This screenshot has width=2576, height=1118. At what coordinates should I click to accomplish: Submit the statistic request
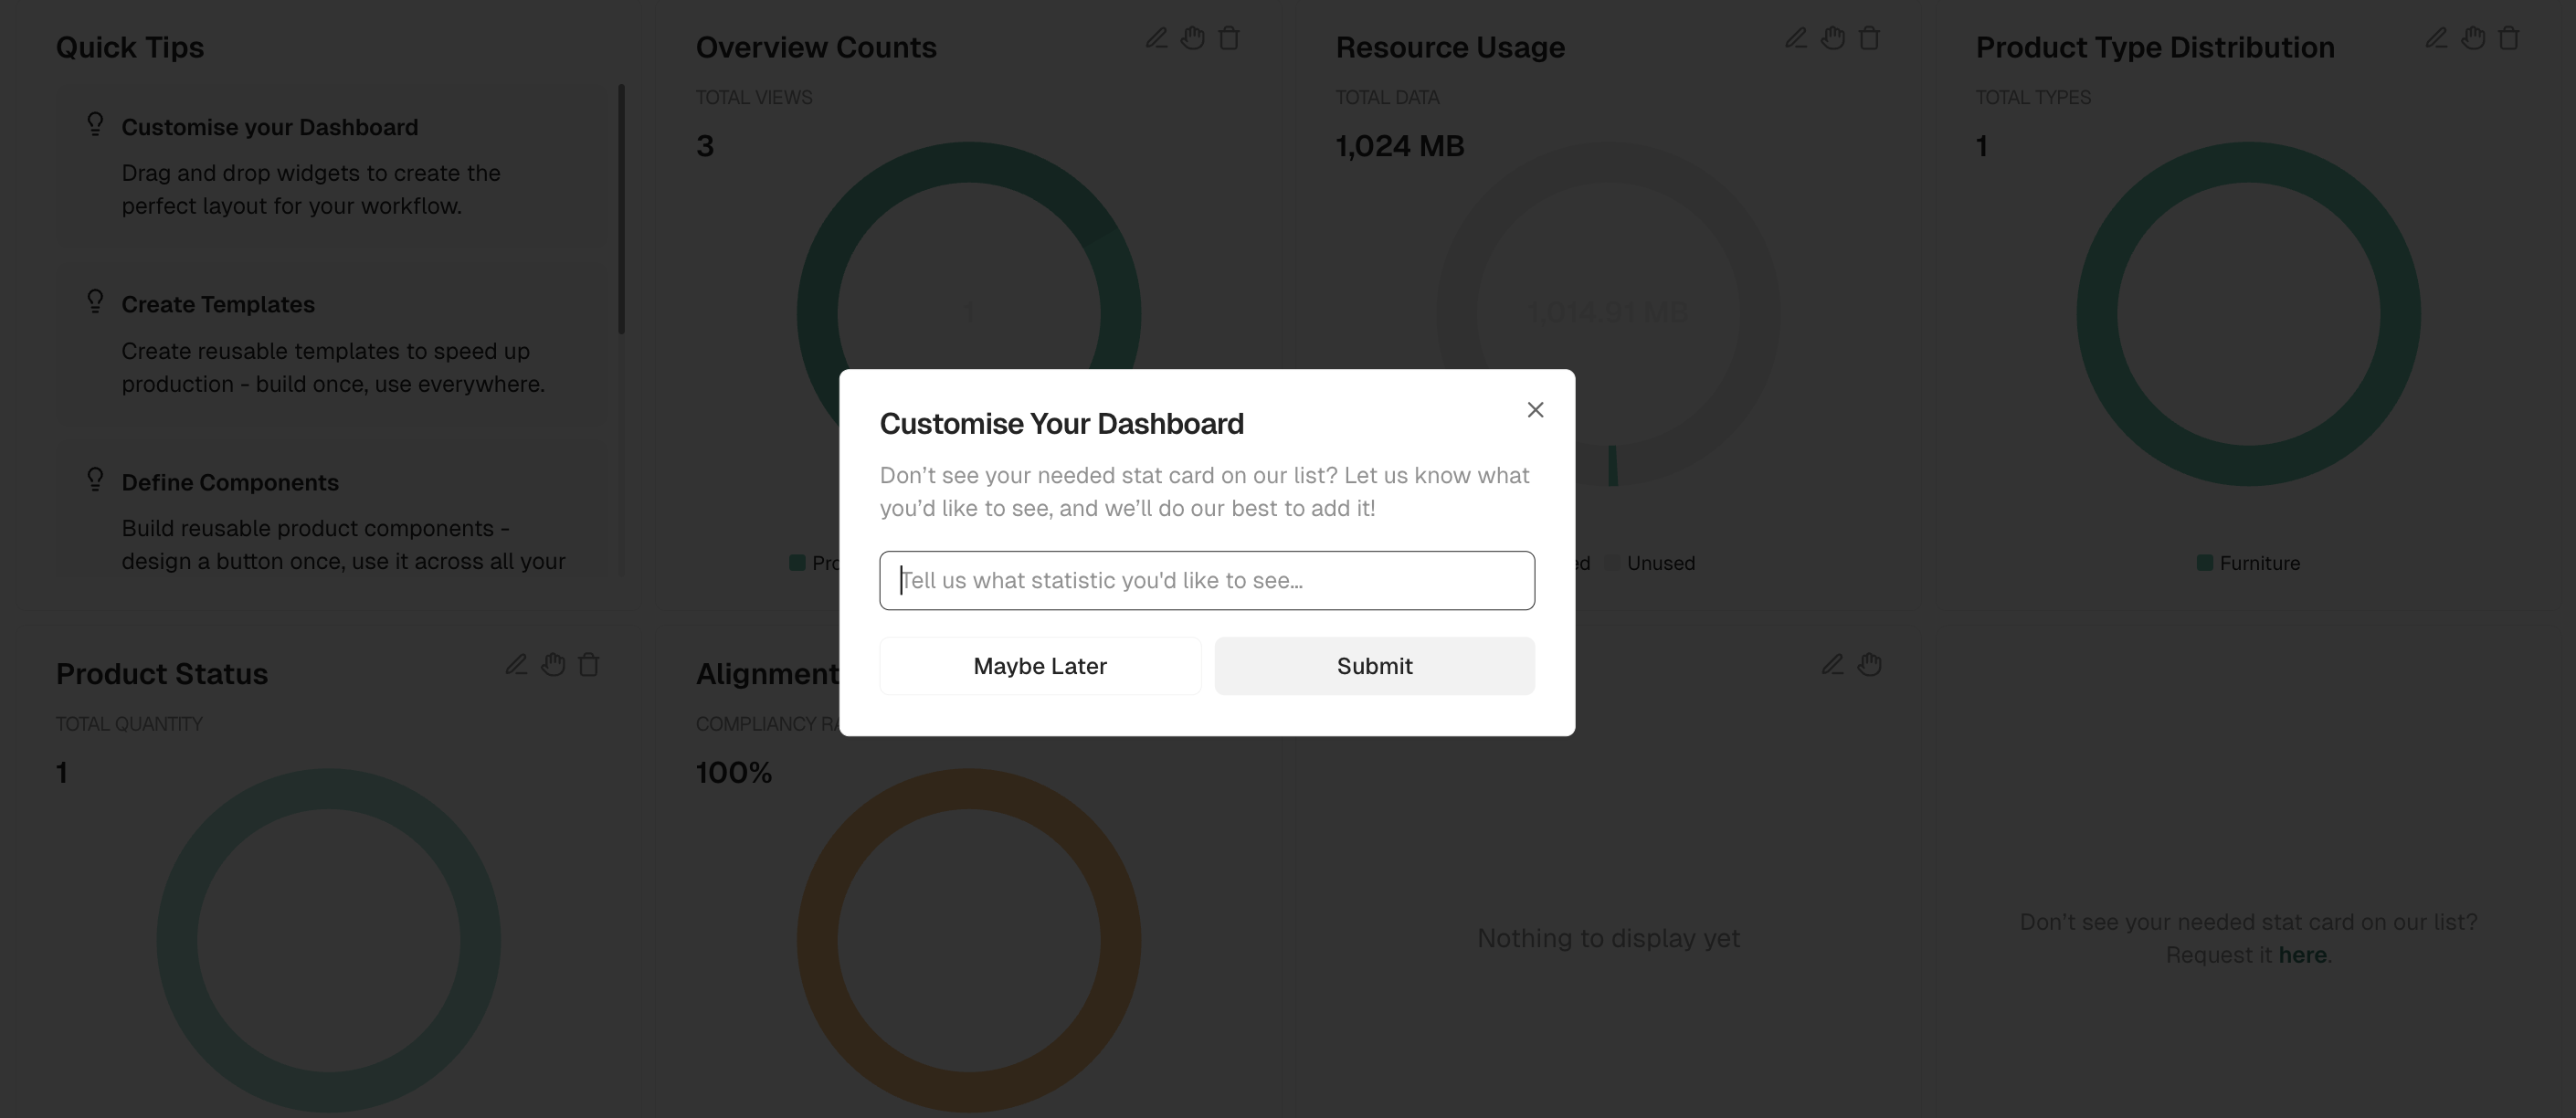click(x=1374, y=666)
